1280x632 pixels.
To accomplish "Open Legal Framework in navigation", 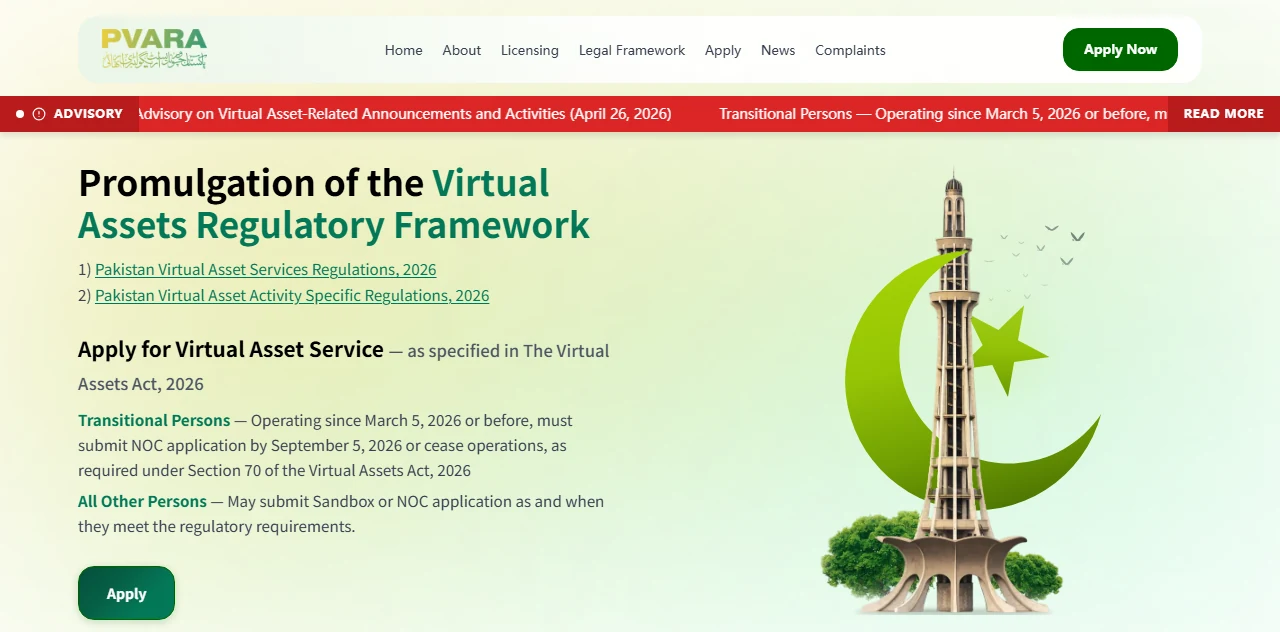I will click(x=632, y=50).
